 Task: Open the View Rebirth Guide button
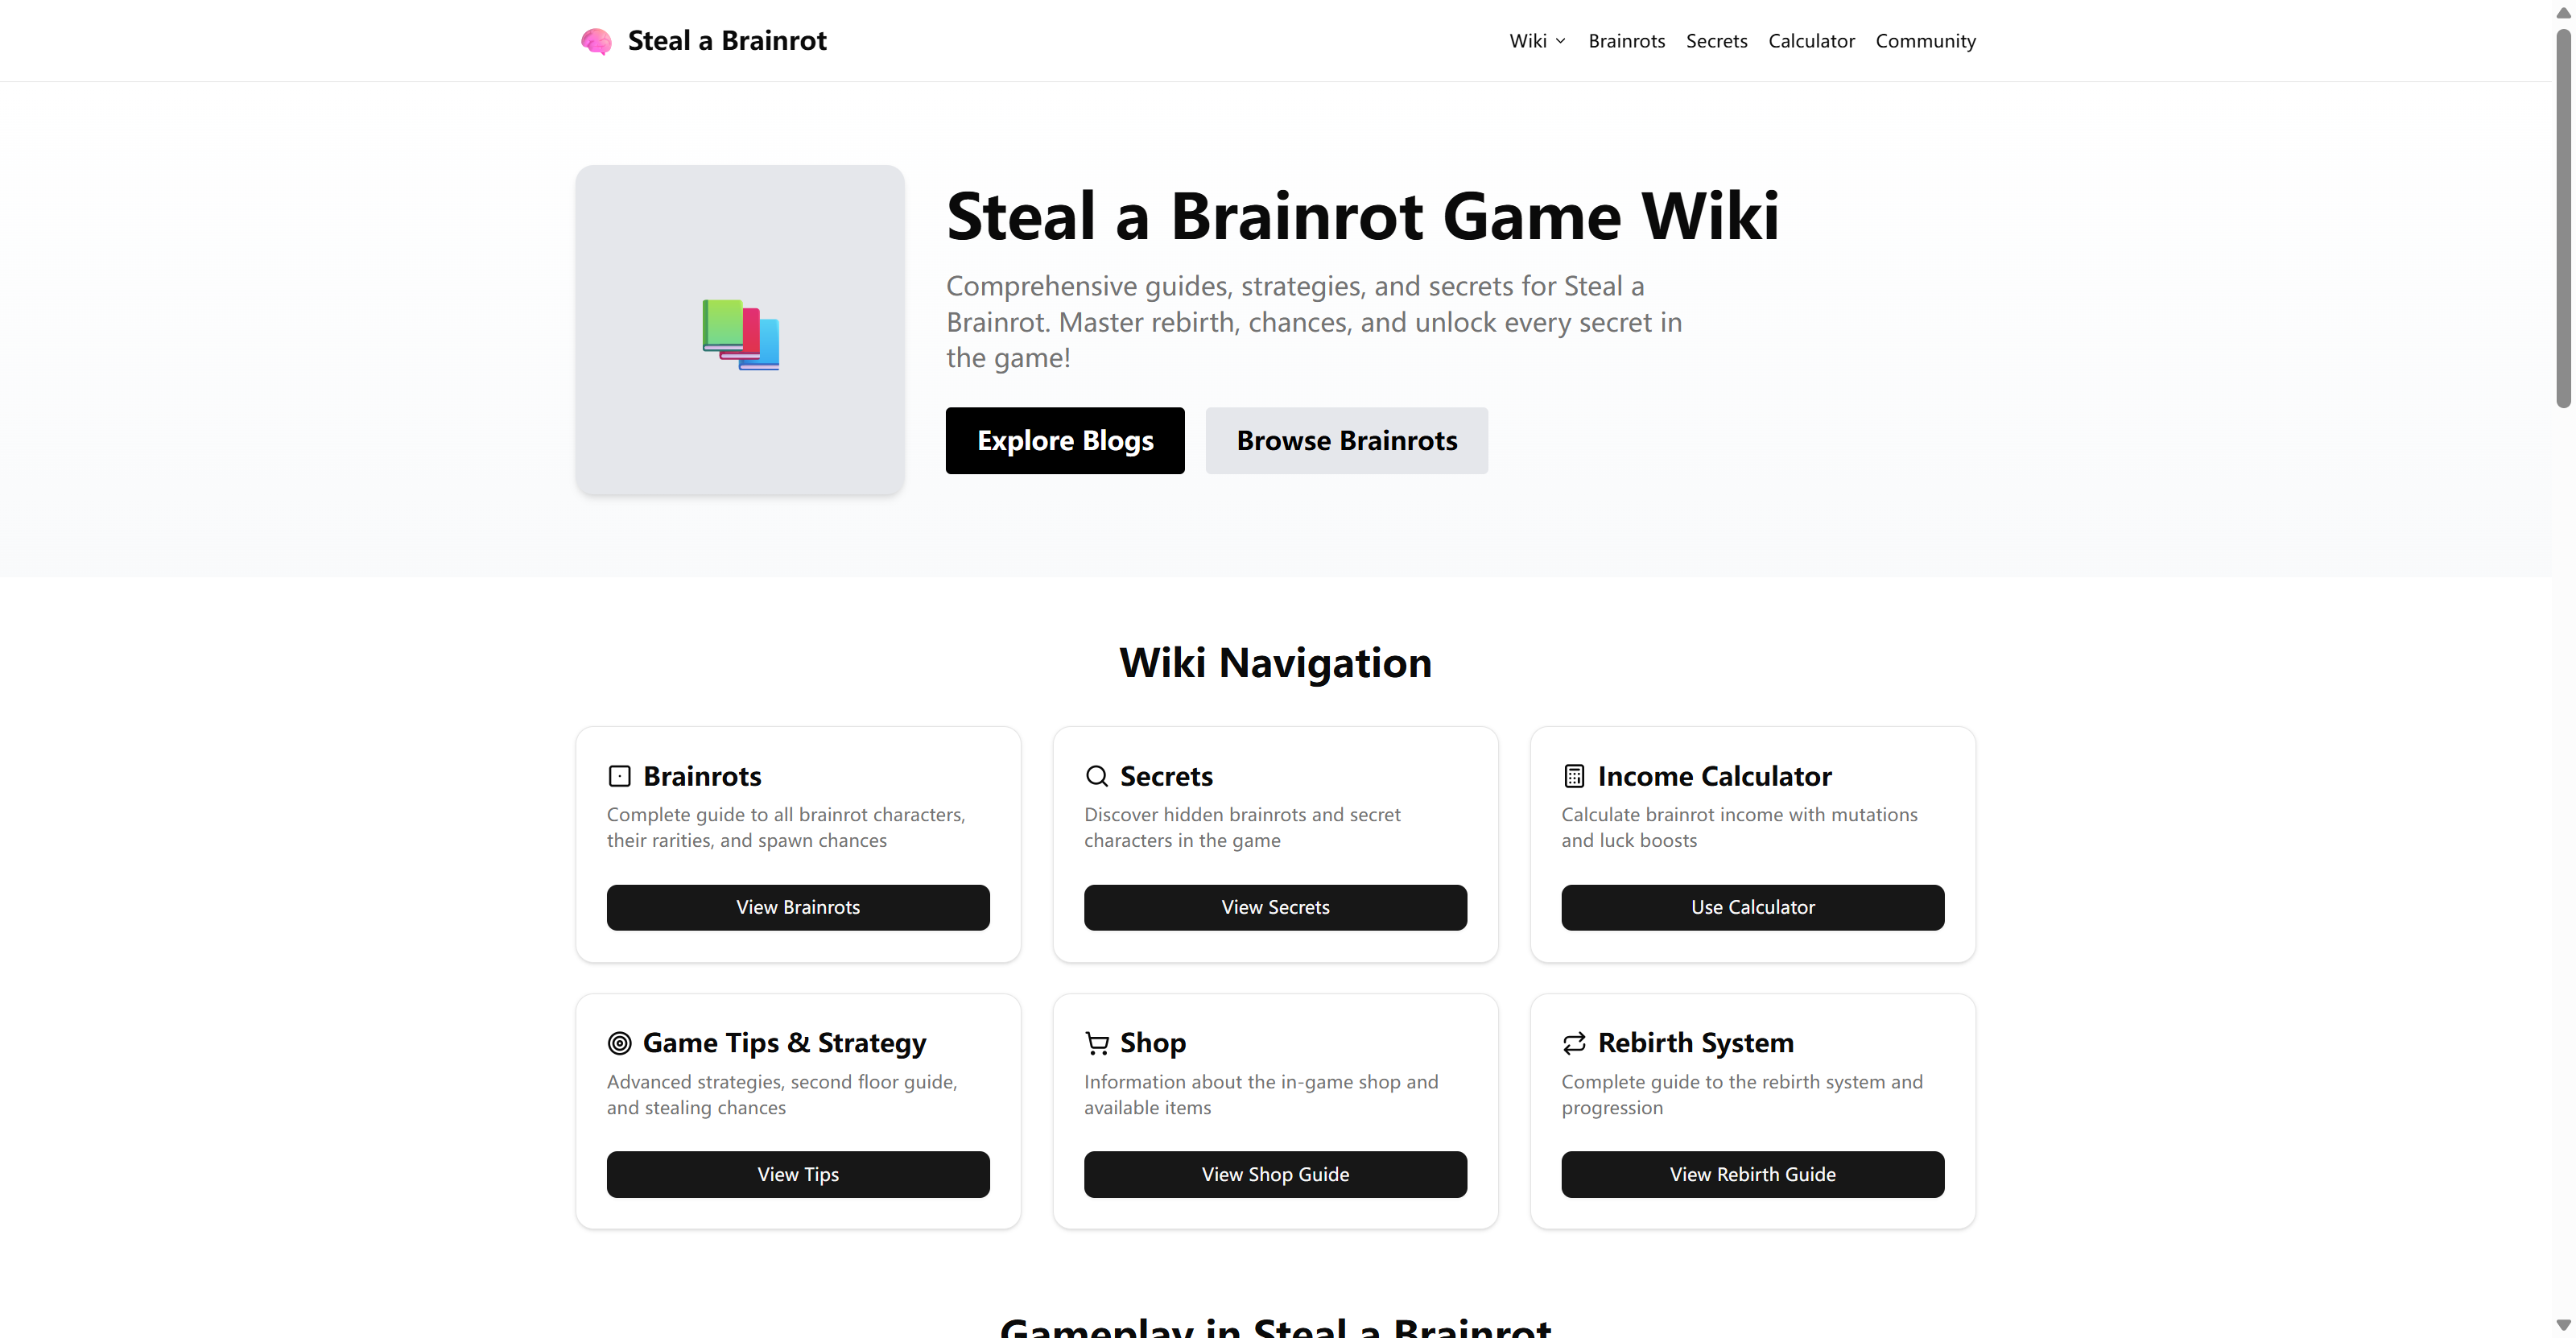(x=1752, y=1174)
